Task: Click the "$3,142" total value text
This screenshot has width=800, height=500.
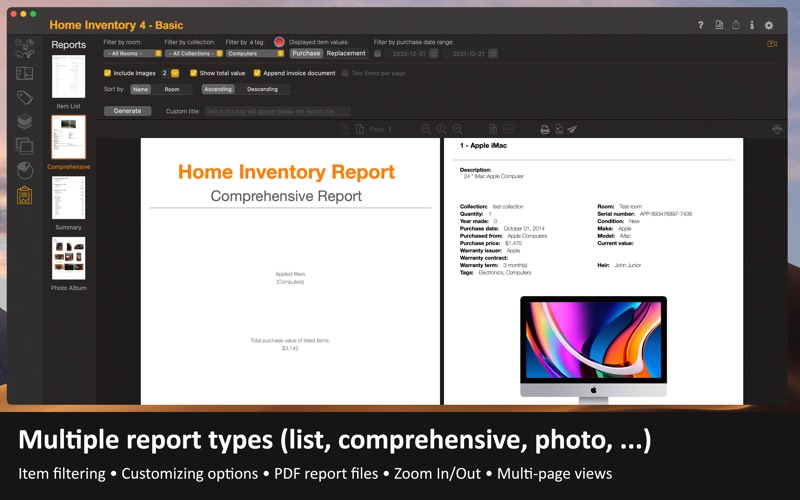Action: (290, 348)
